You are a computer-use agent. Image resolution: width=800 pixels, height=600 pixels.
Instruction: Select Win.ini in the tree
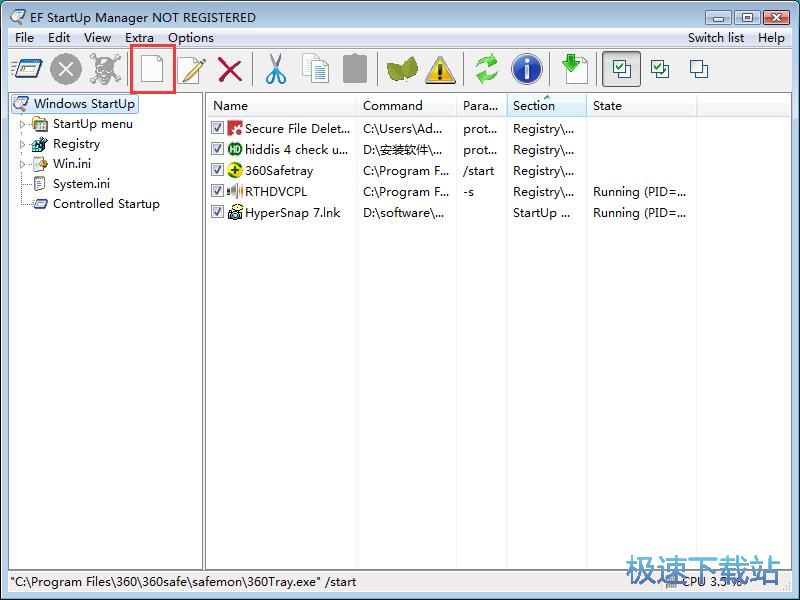[71, 164]
